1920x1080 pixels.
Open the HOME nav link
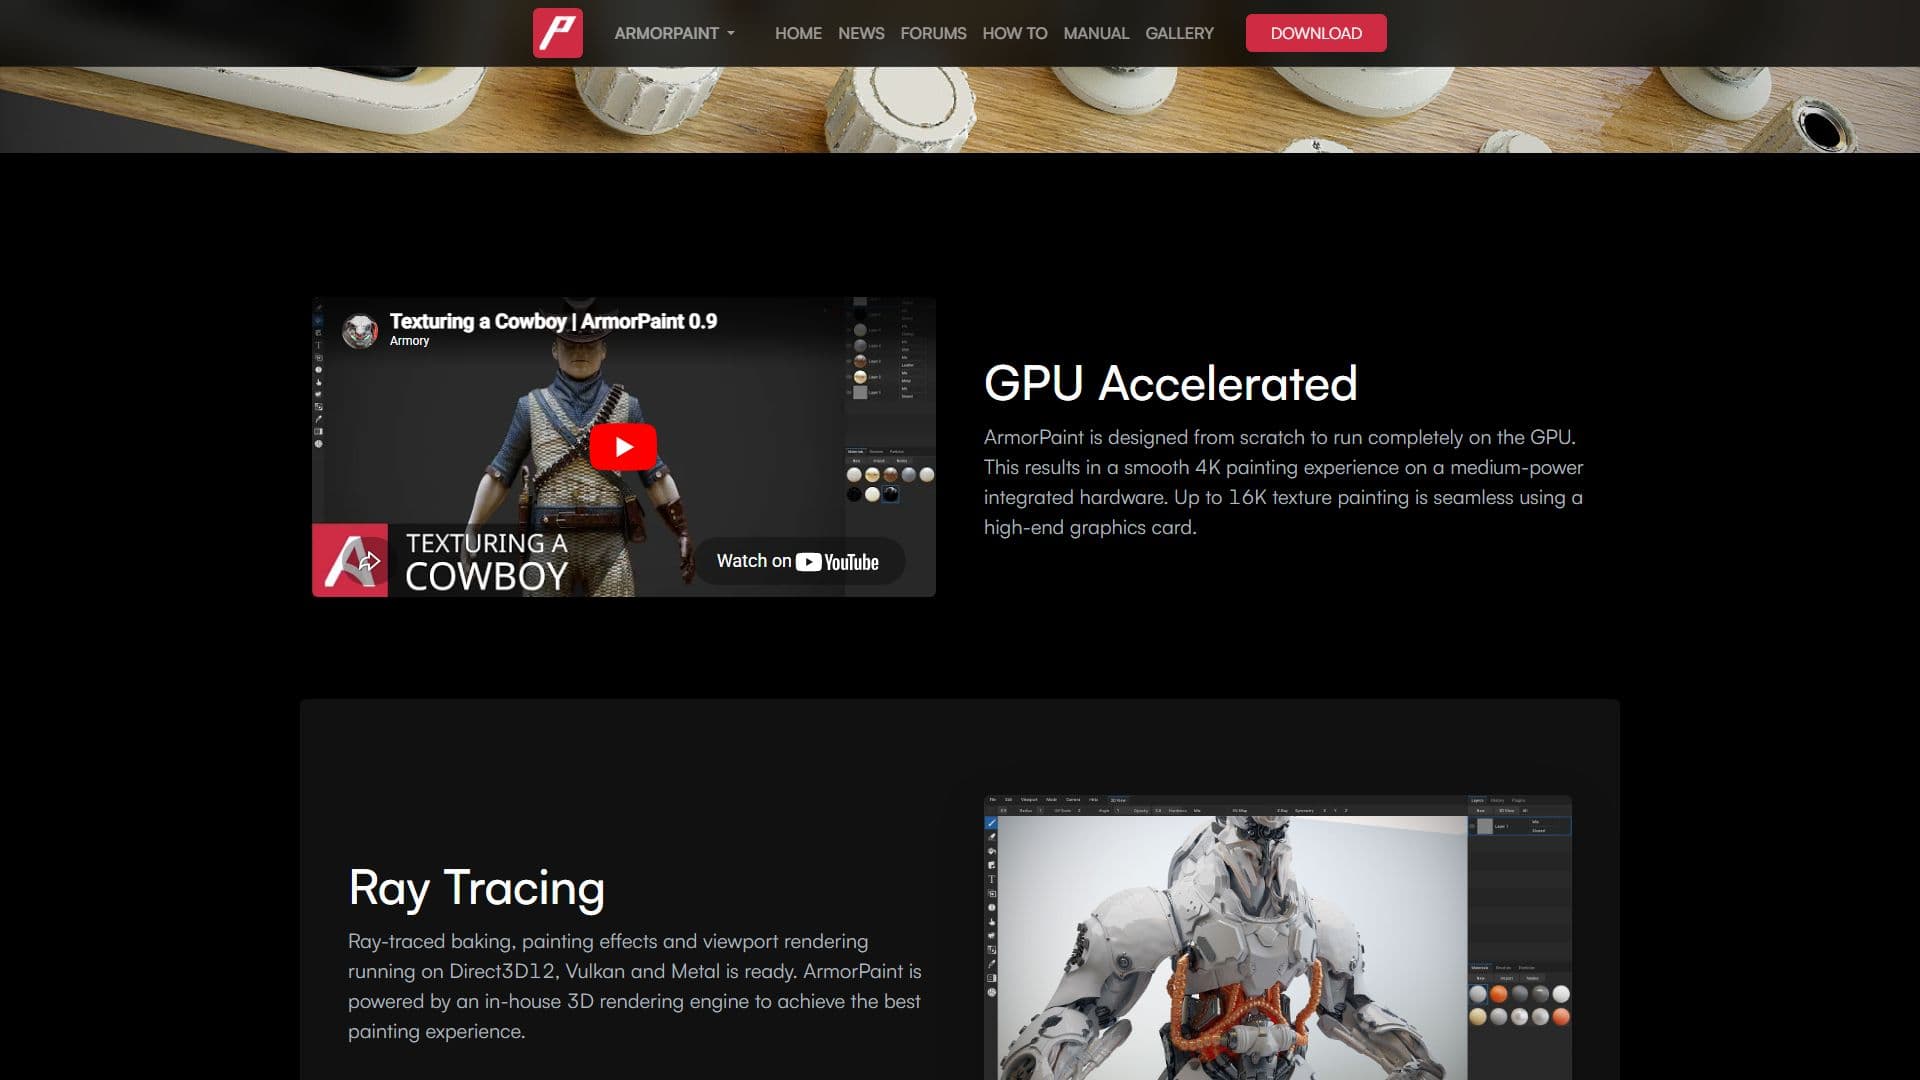click(x=798, y=33)
